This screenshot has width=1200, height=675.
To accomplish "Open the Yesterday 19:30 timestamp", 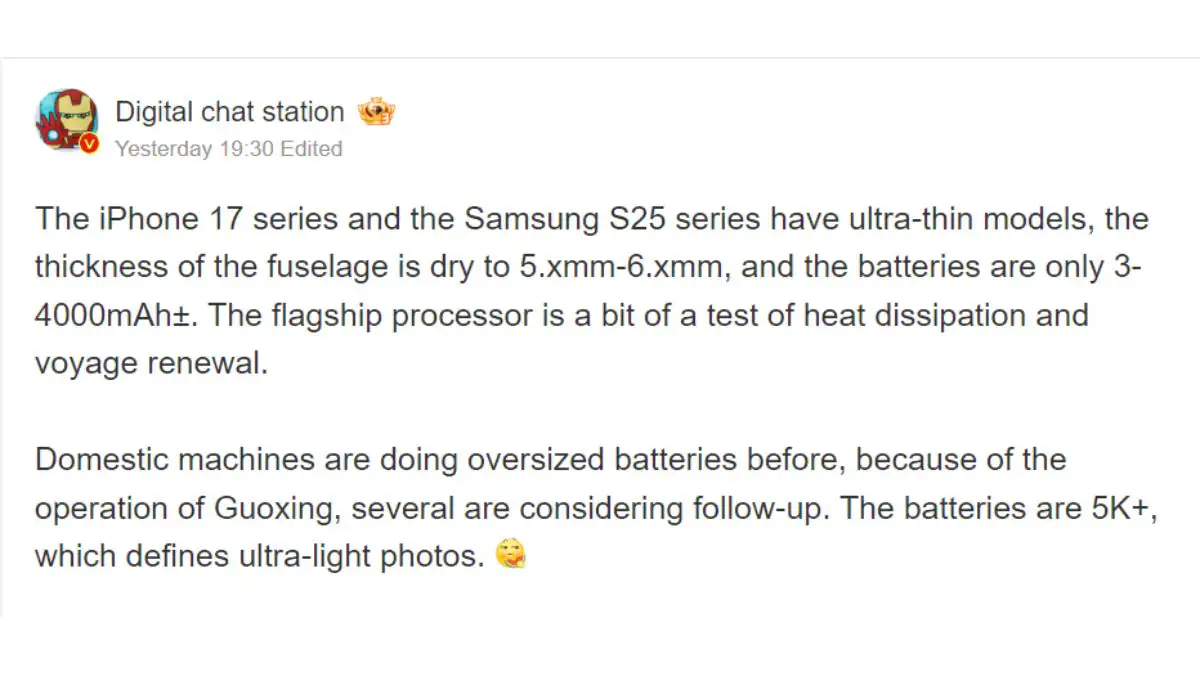I will coord(194,149).
